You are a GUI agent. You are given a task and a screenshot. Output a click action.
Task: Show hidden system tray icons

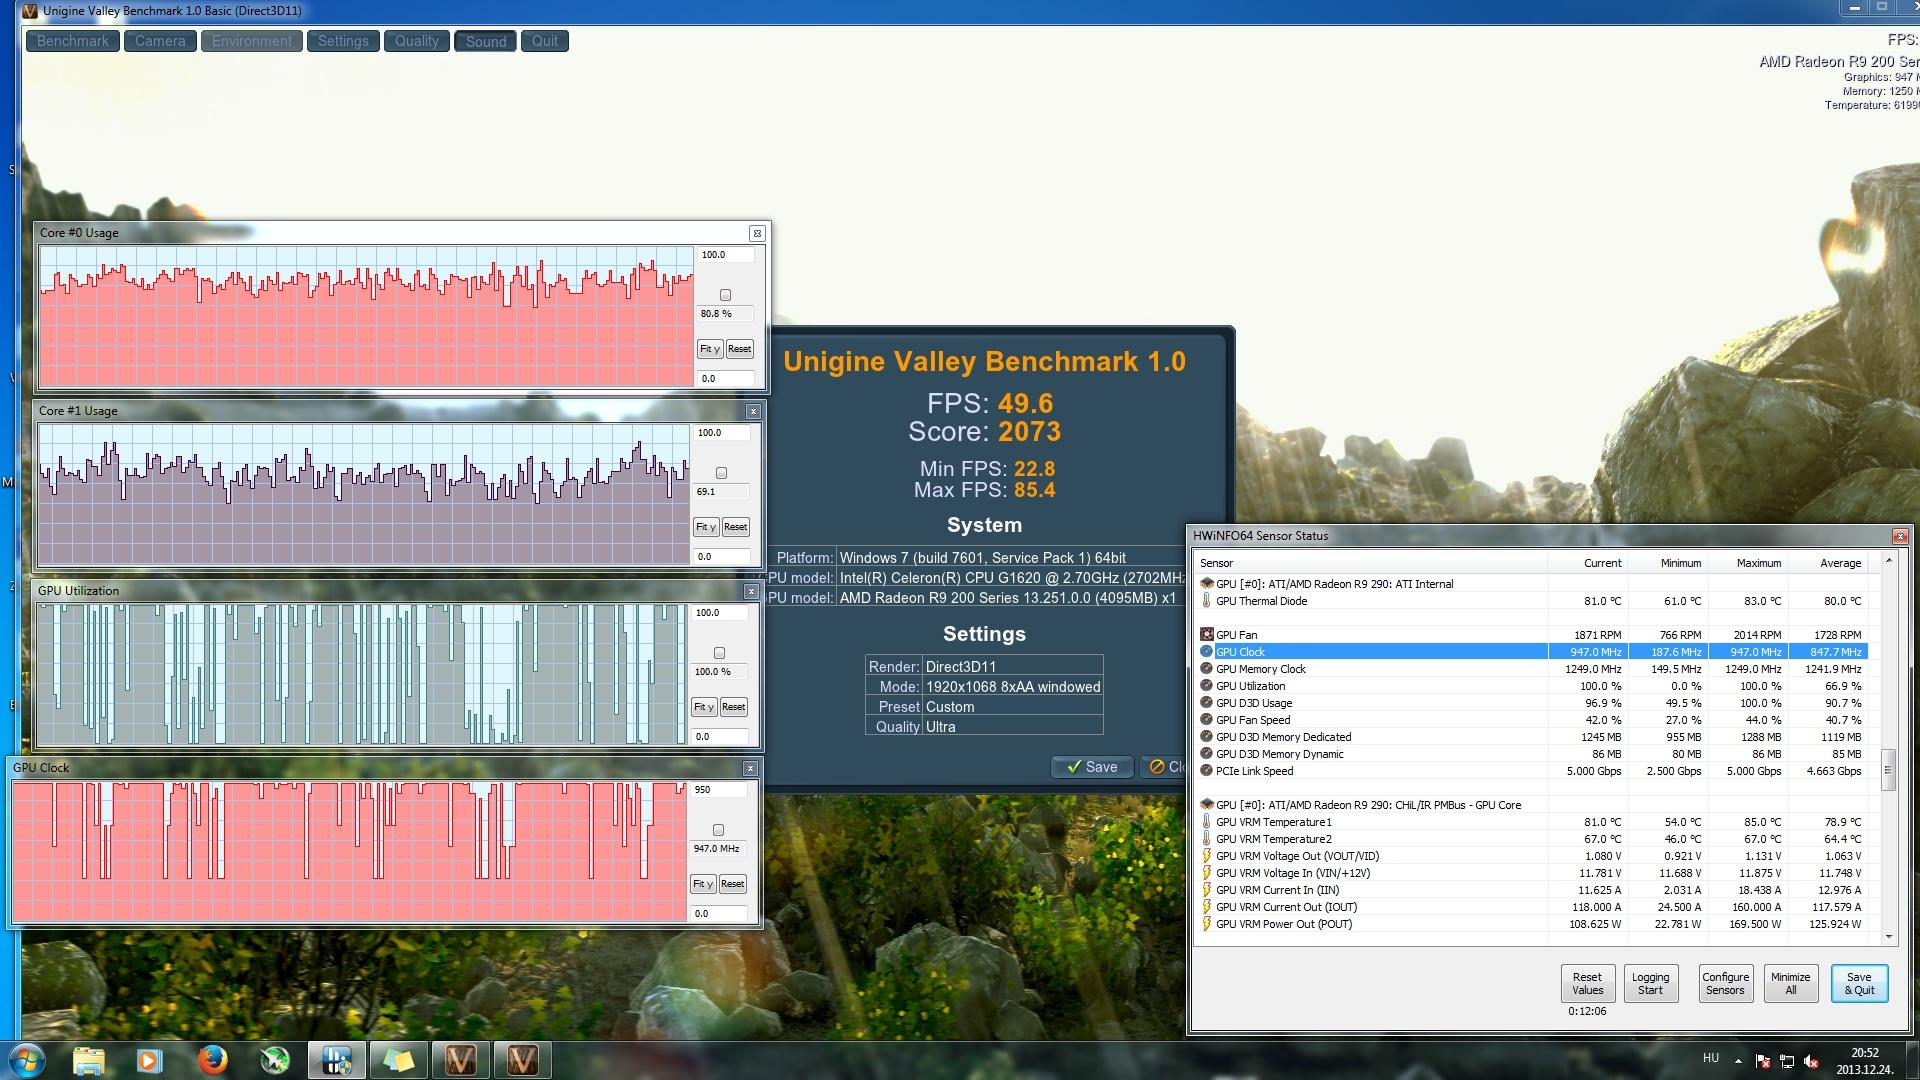1738,1061
